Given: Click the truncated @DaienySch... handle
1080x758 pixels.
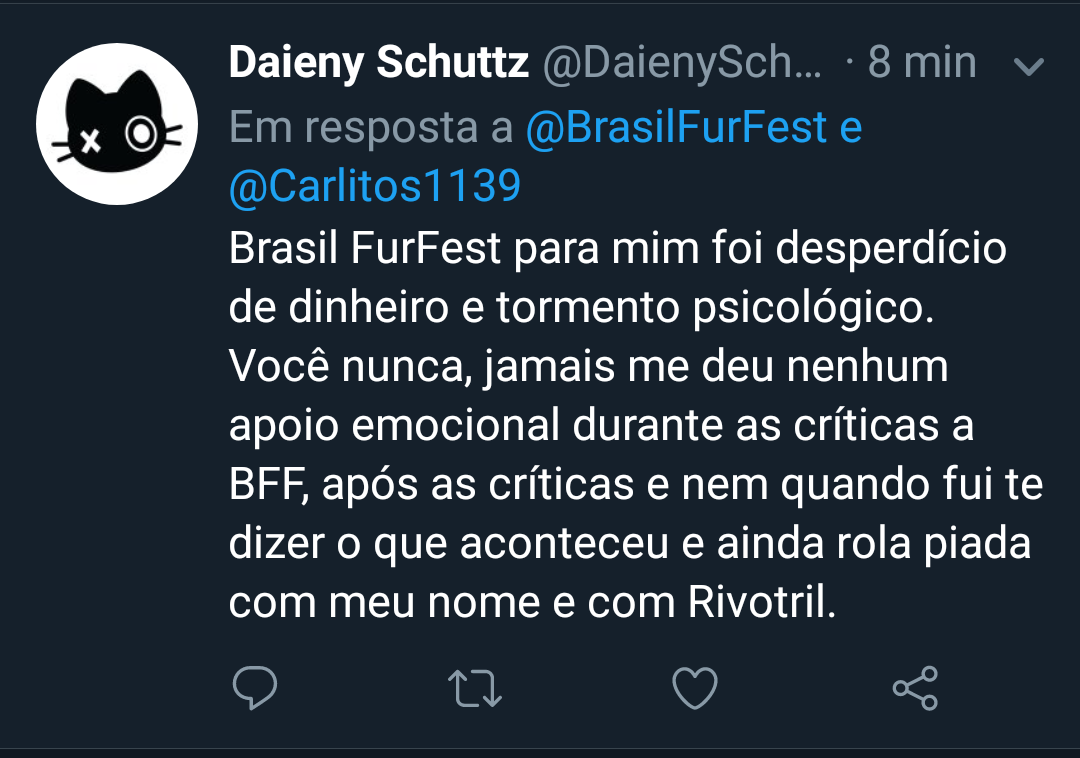Looking at the screenshot, I should [682, 64].
